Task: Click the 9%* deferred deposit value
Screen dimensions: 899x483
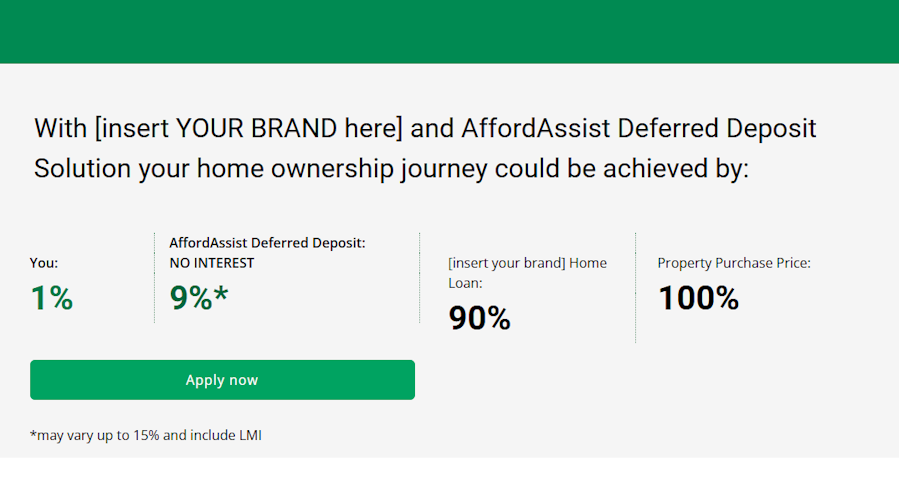Action: coord(199,298)
